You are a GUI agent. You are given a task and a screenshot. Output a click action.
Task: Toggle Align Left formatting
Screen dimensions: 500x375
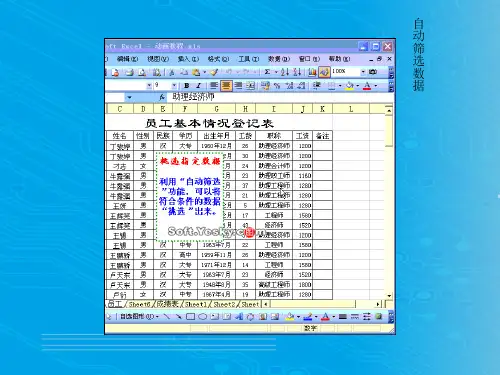click(x=214, y=86)
